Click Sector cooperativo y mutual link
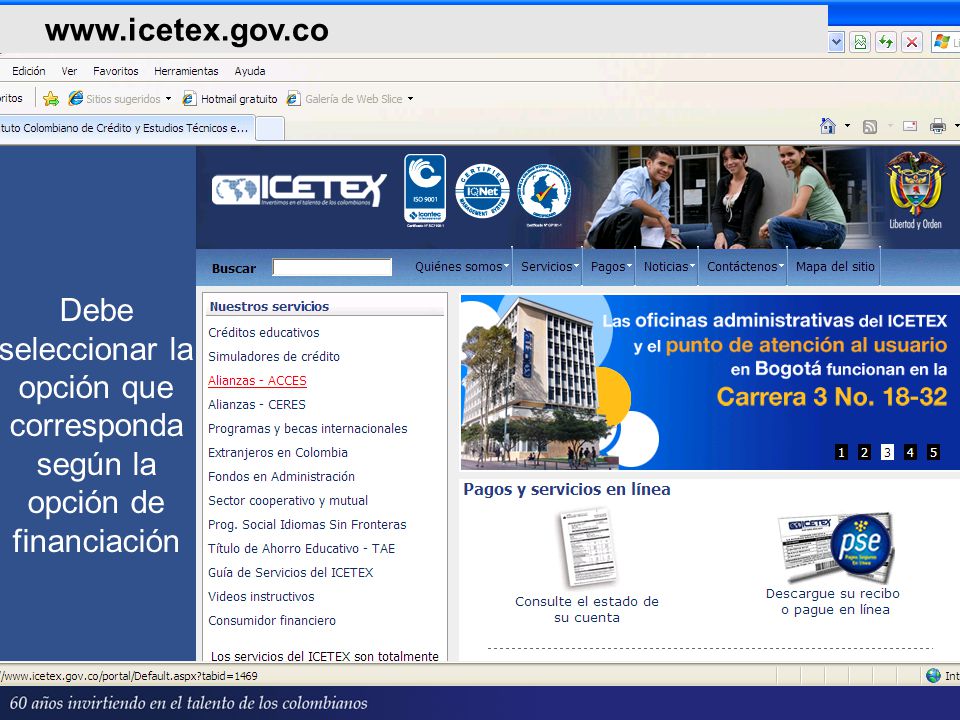Screen dimensions: 960x720 288,501
